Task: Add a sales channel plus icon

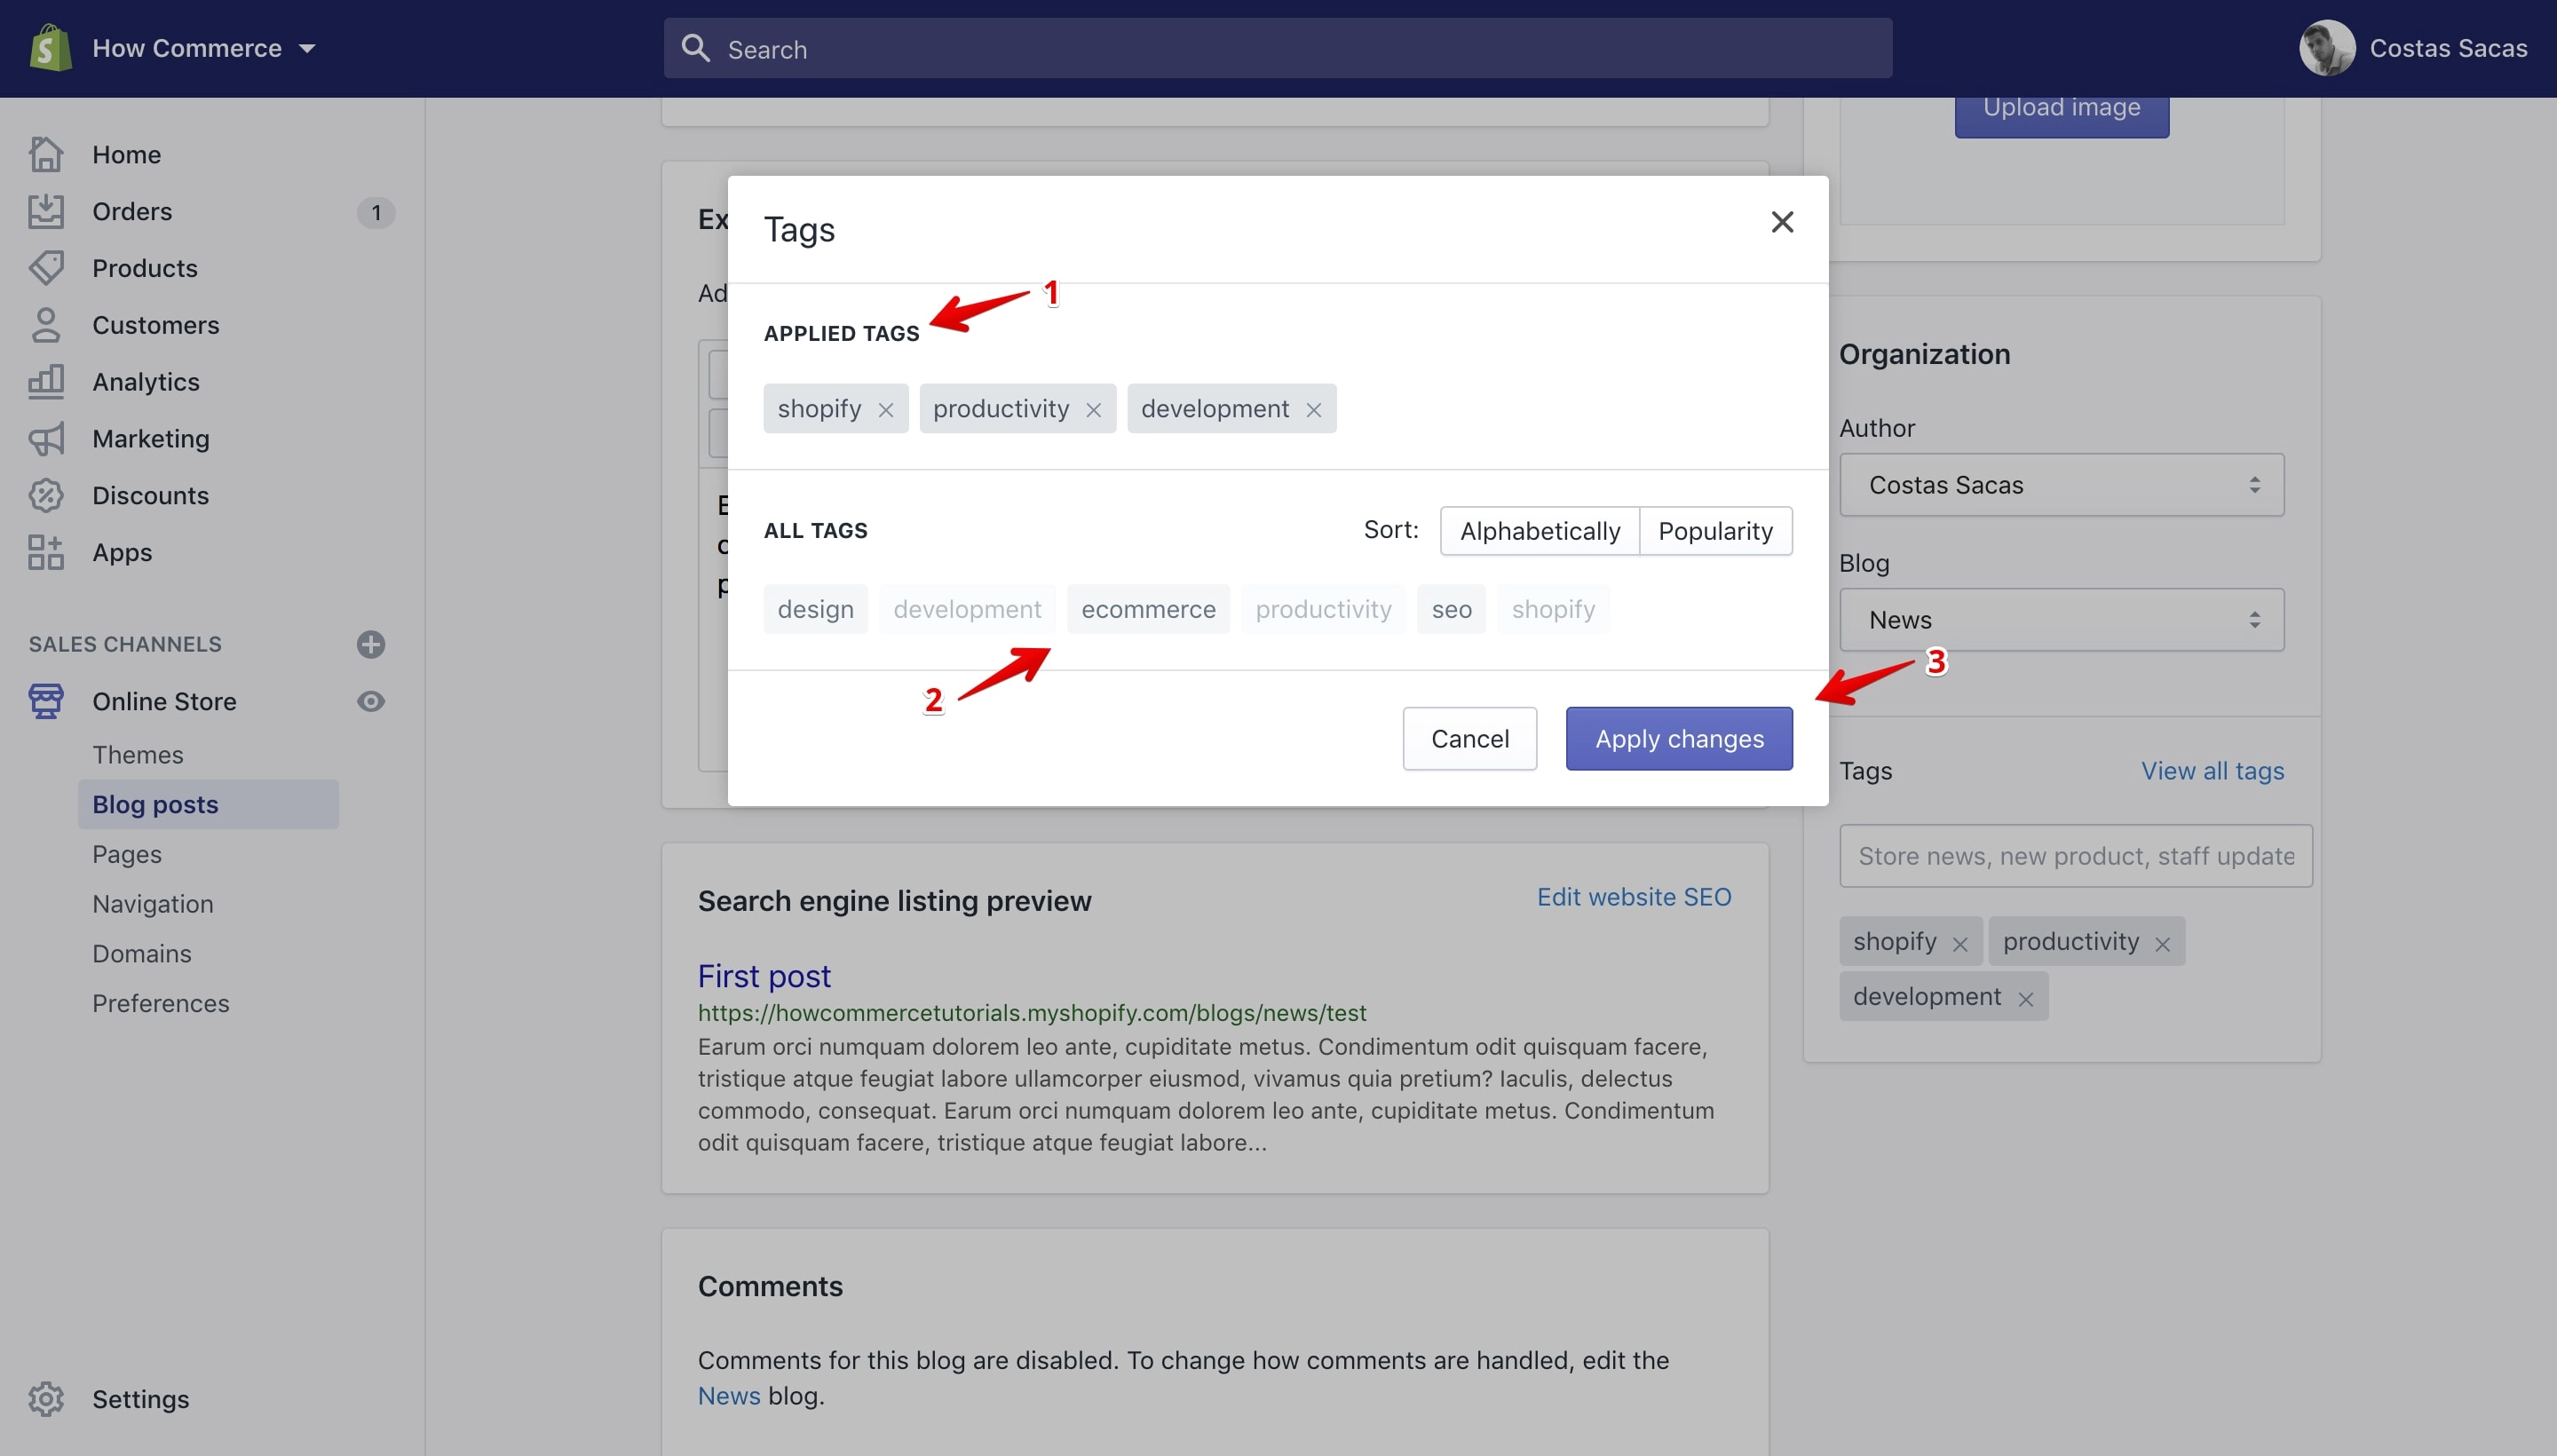Action: [x=371, y=644]
